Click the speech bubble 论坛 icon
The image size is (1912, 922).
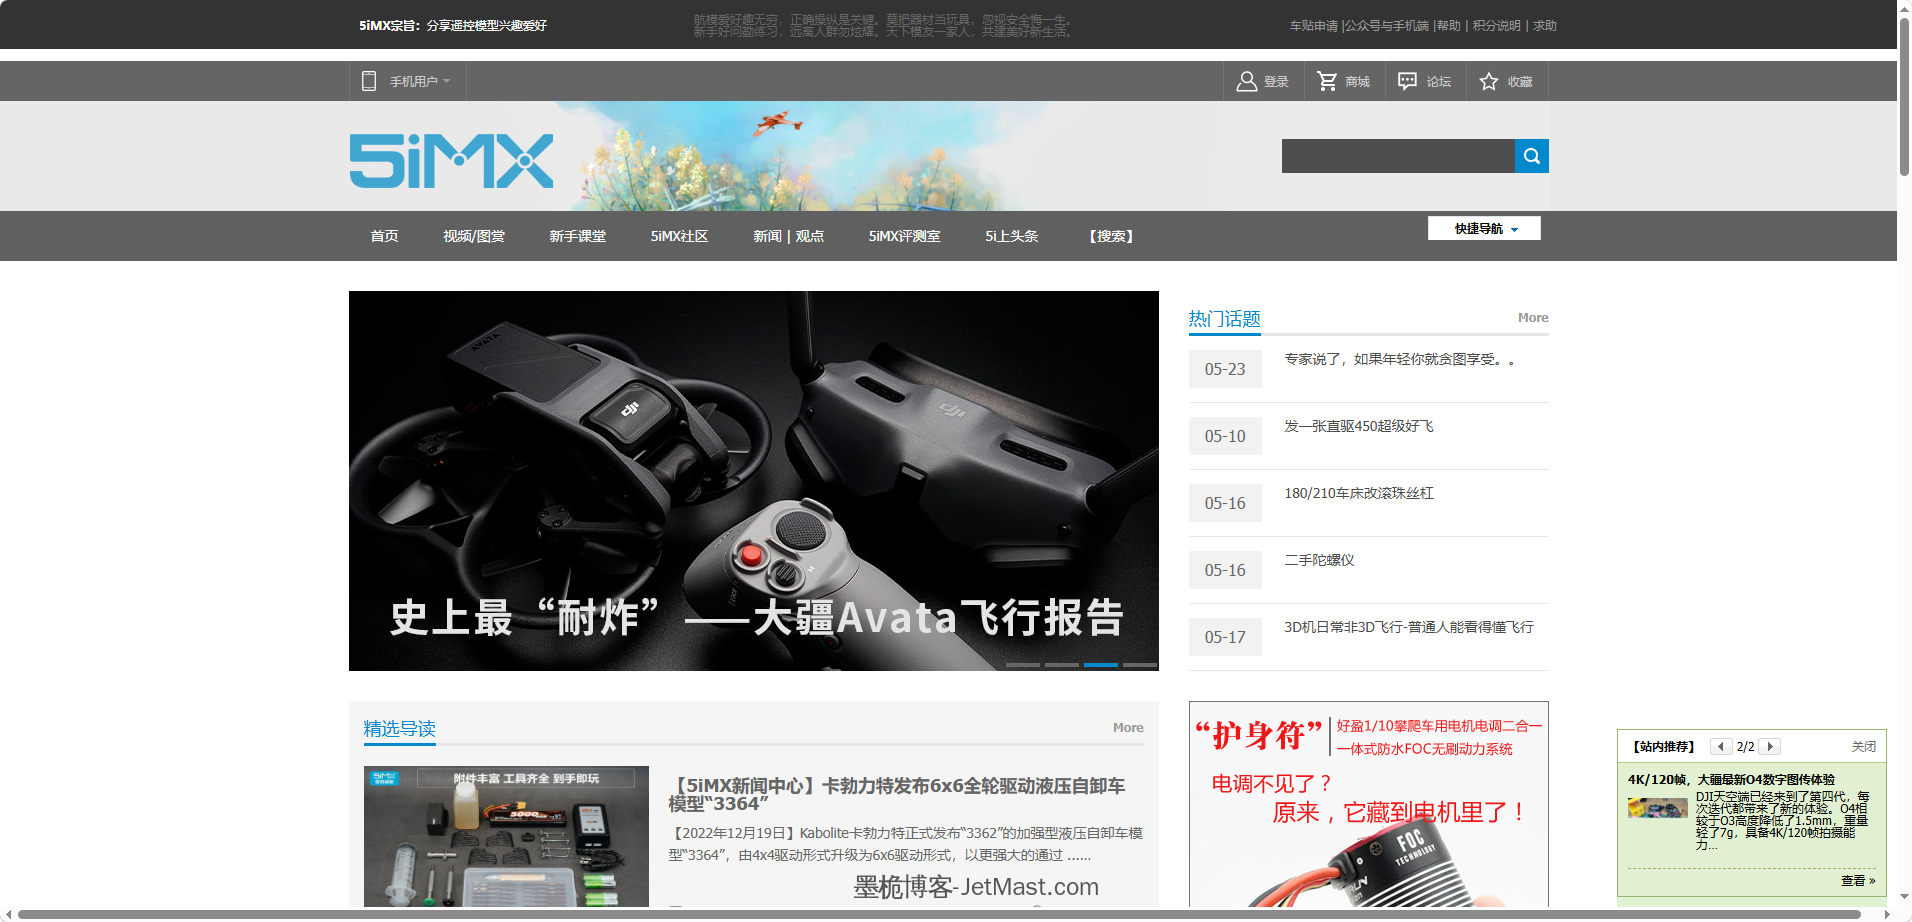coord(1407,81)
